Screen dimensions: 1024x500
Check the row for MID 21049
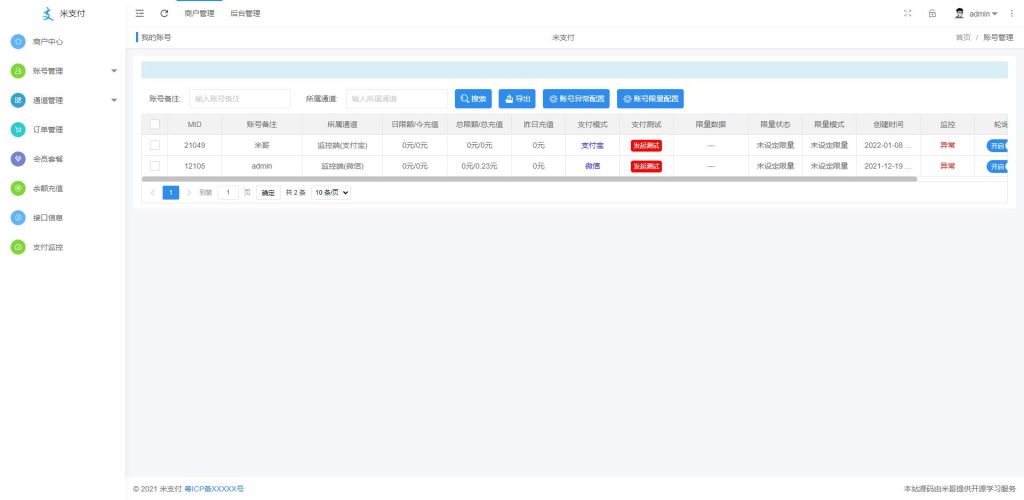point(155,145)
